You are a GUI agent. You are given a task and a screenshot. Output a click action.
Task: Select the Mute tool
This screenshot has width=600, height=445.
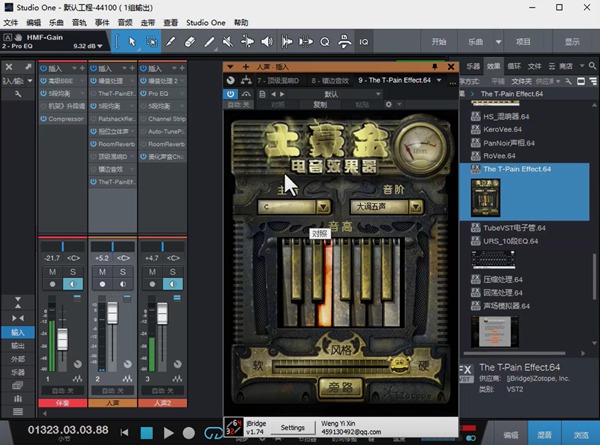point(228,41)
